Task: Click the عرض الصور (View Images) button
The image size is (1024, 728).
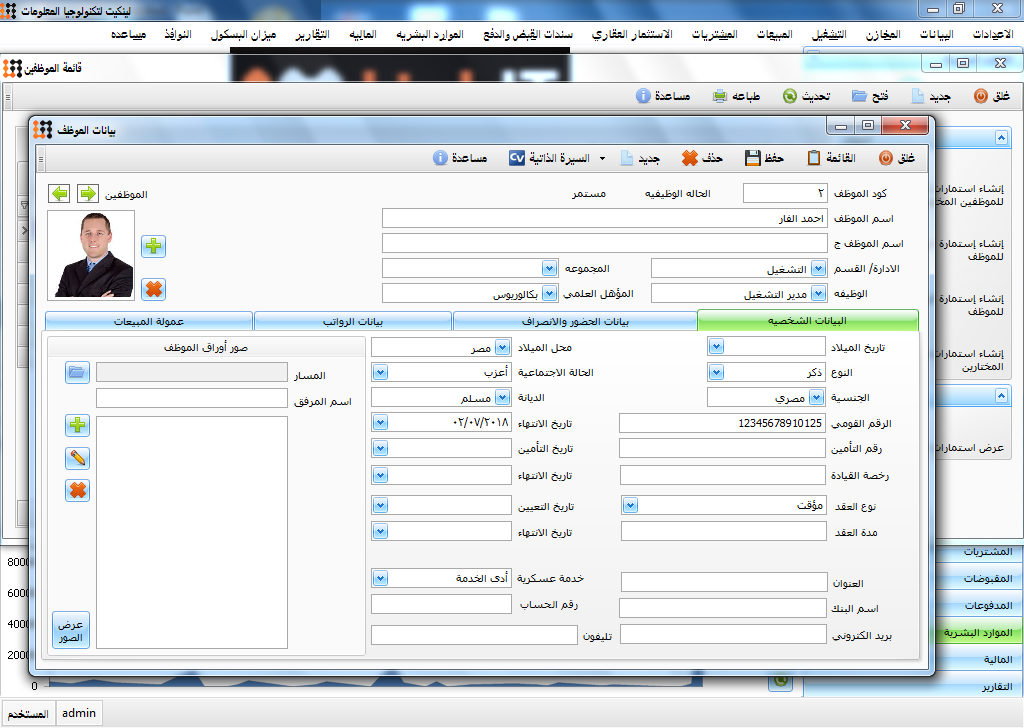Action: point(71,631)
